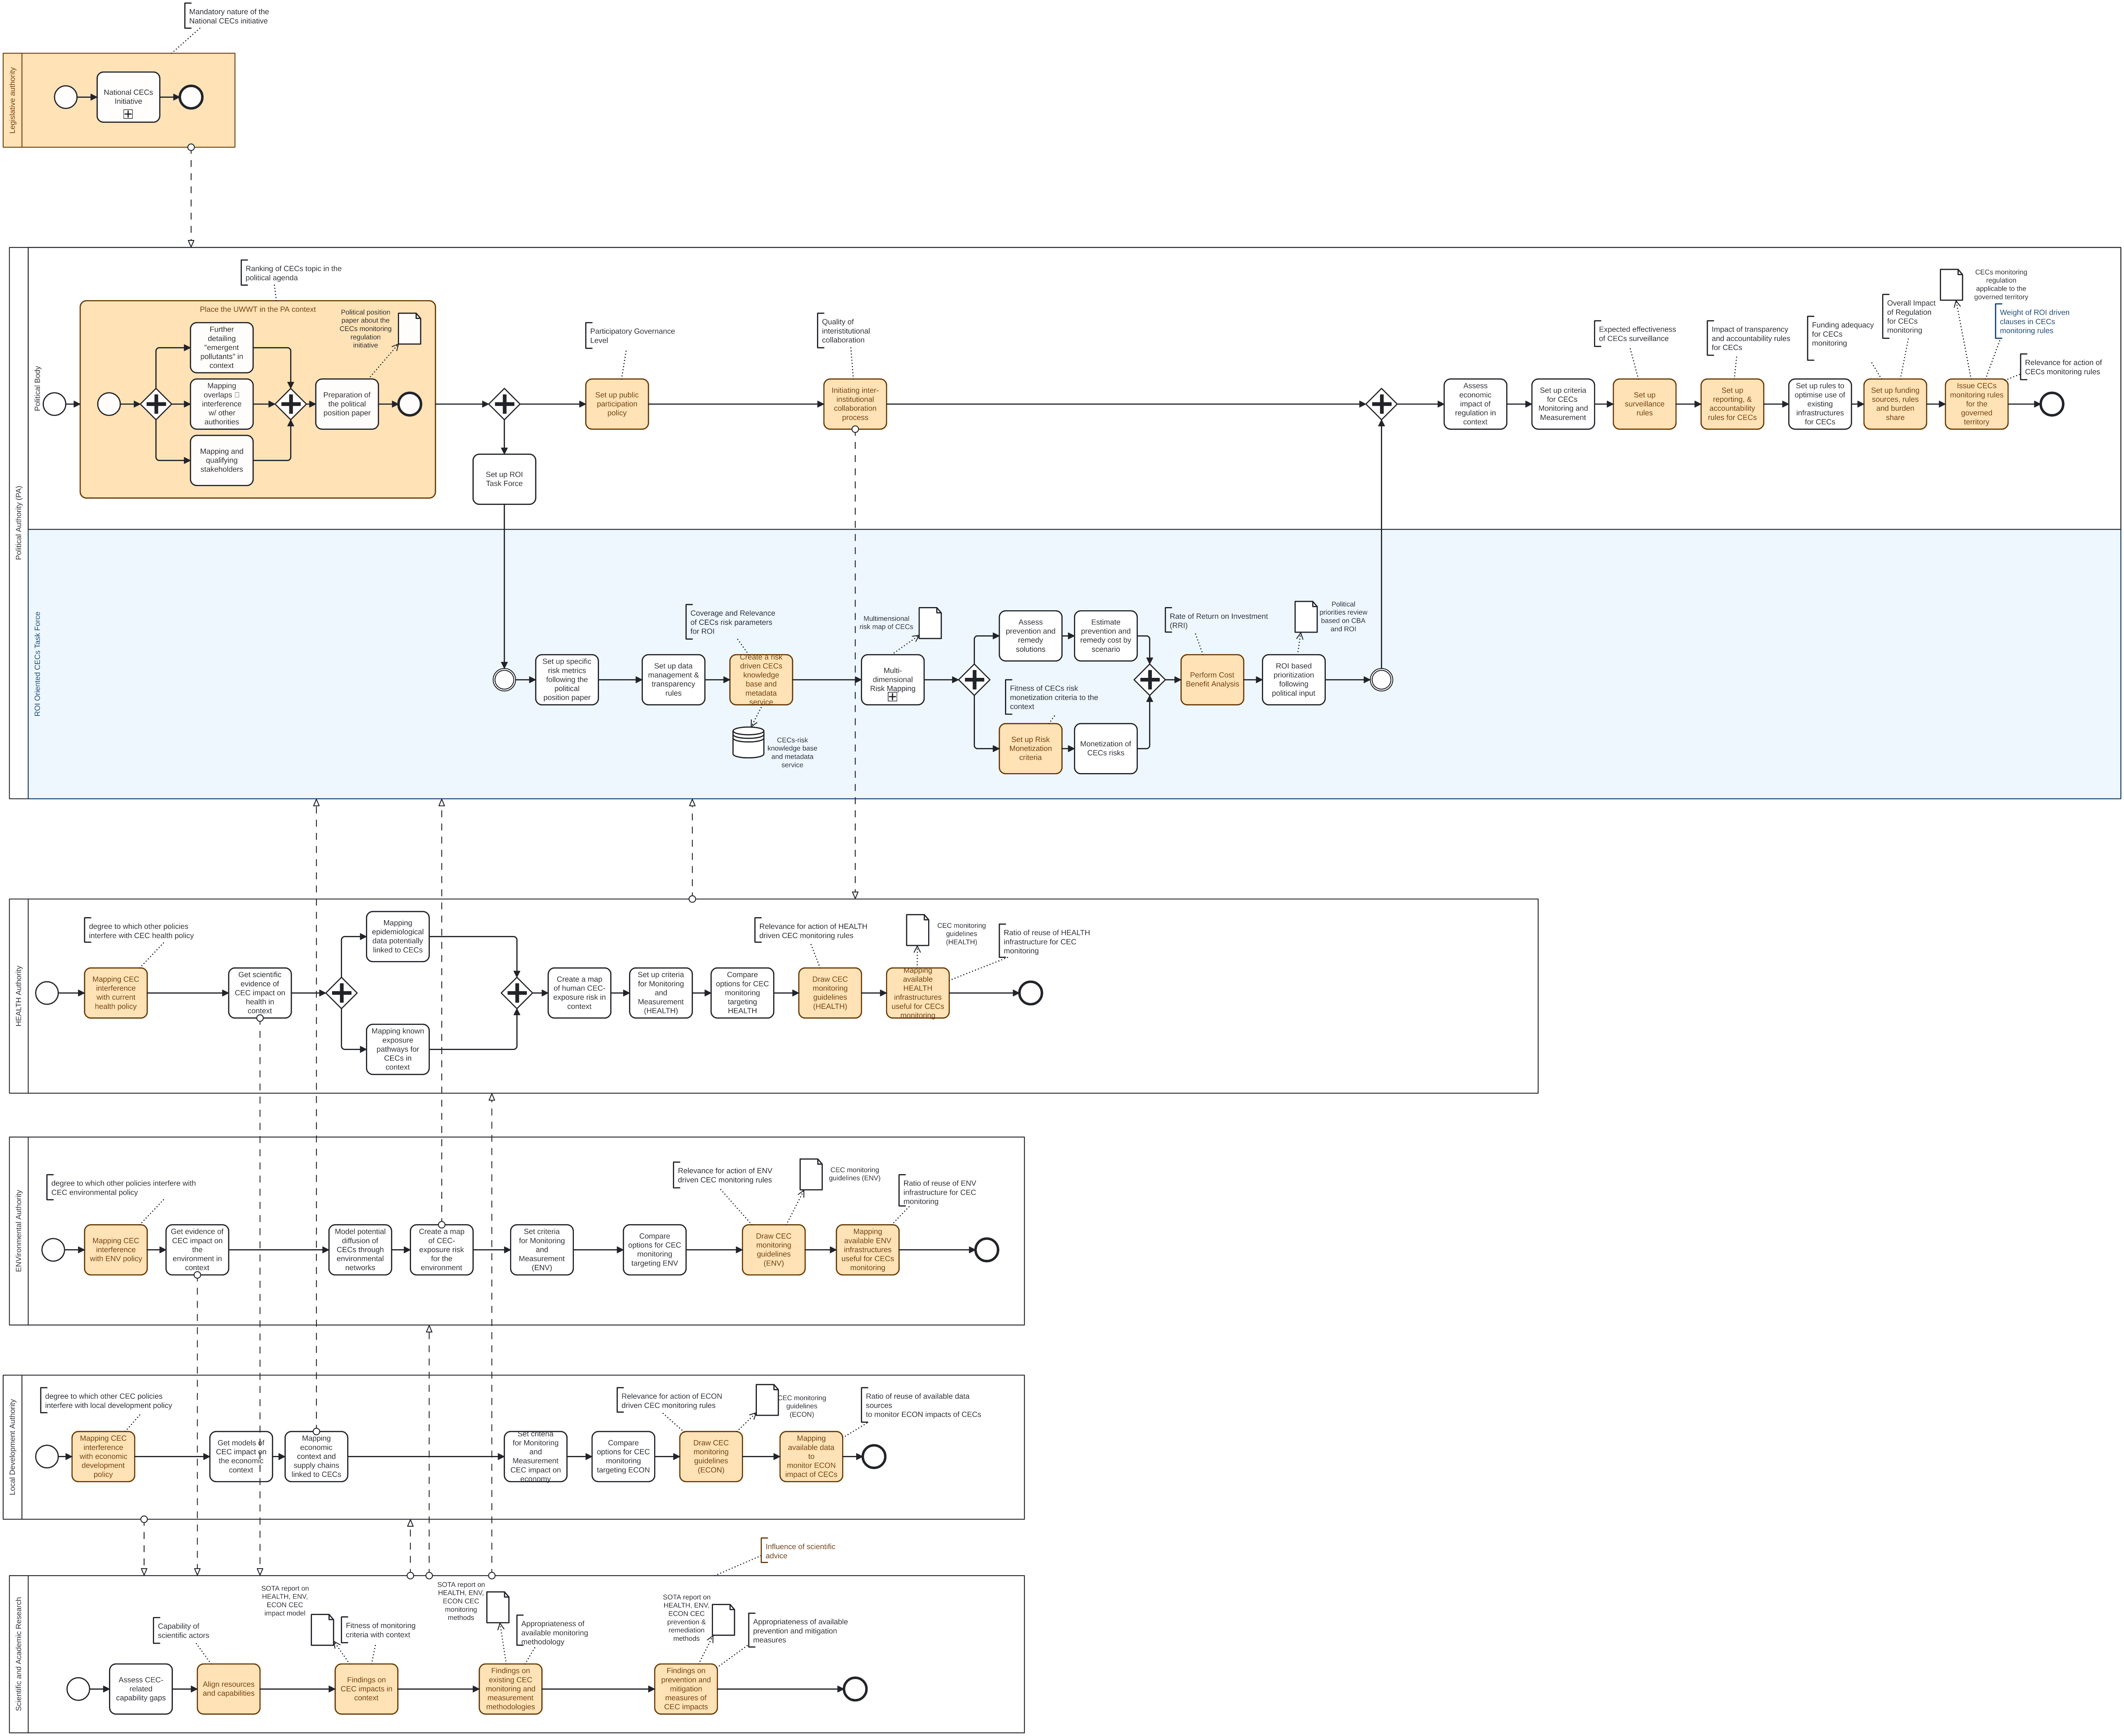This screenshot has height=1736, width=2124.
Task: Click the ROI Oriented CECs Task Force lane label
Action: click(38, 664)
